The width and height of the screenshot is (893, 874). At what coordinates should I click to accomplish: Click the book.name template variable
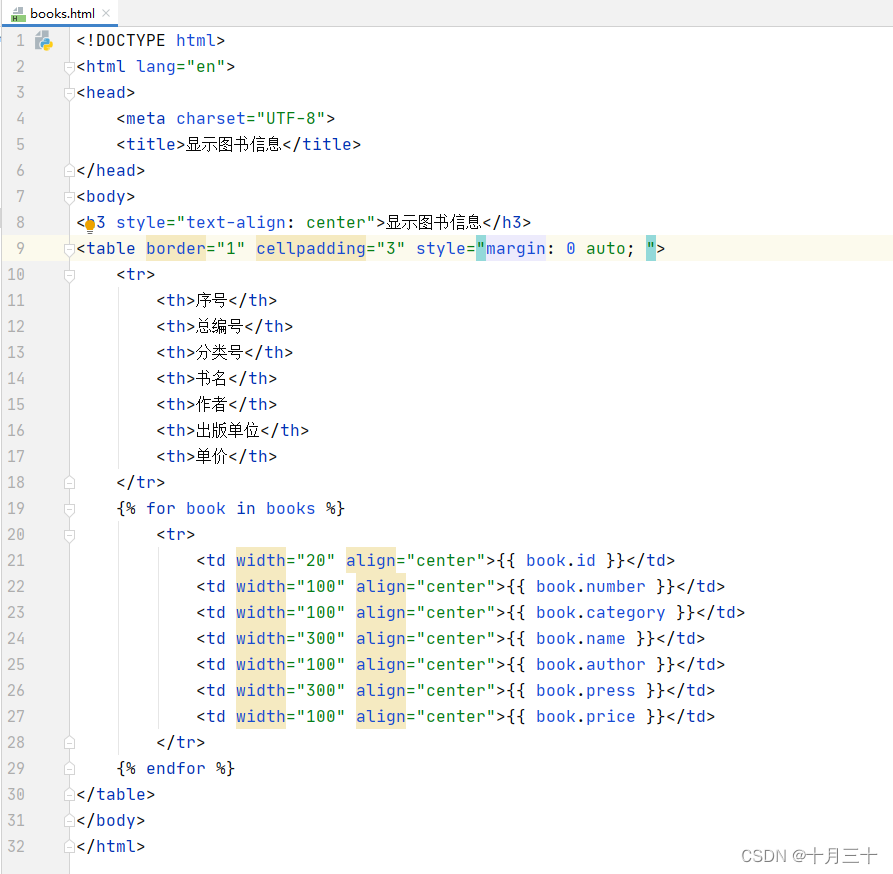(580, 639)
